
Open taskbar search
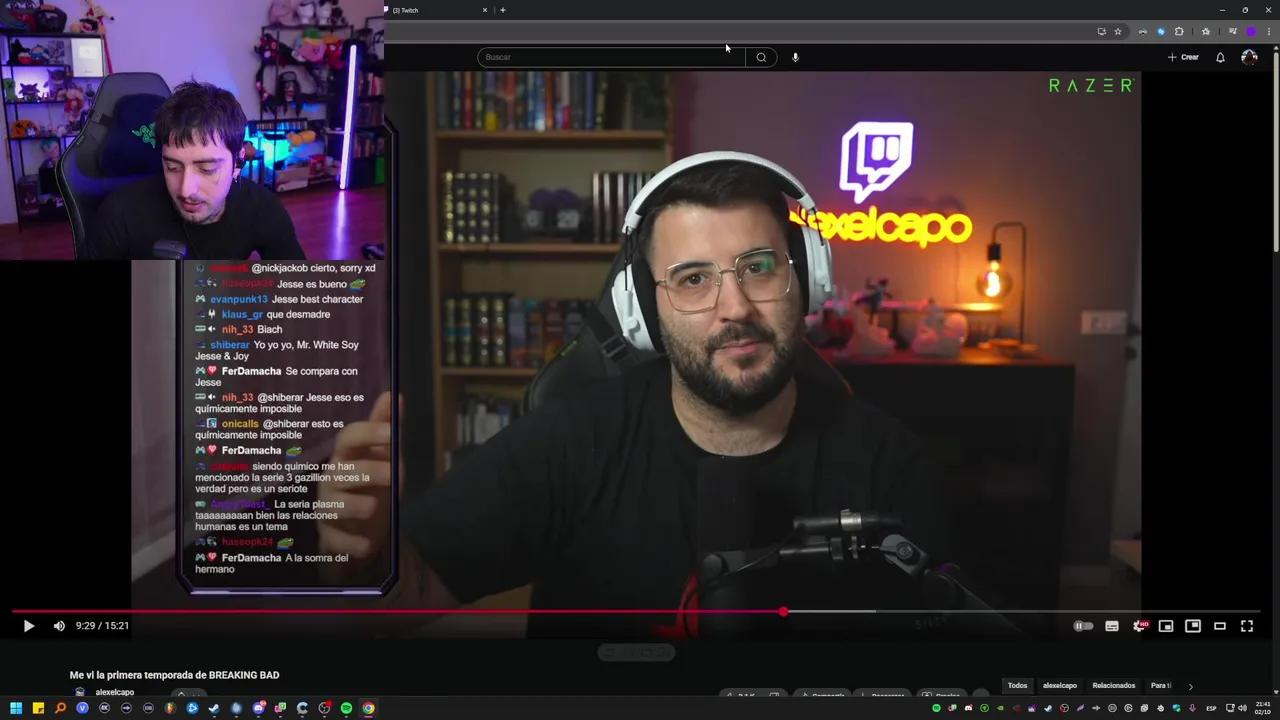click(60, 708)
